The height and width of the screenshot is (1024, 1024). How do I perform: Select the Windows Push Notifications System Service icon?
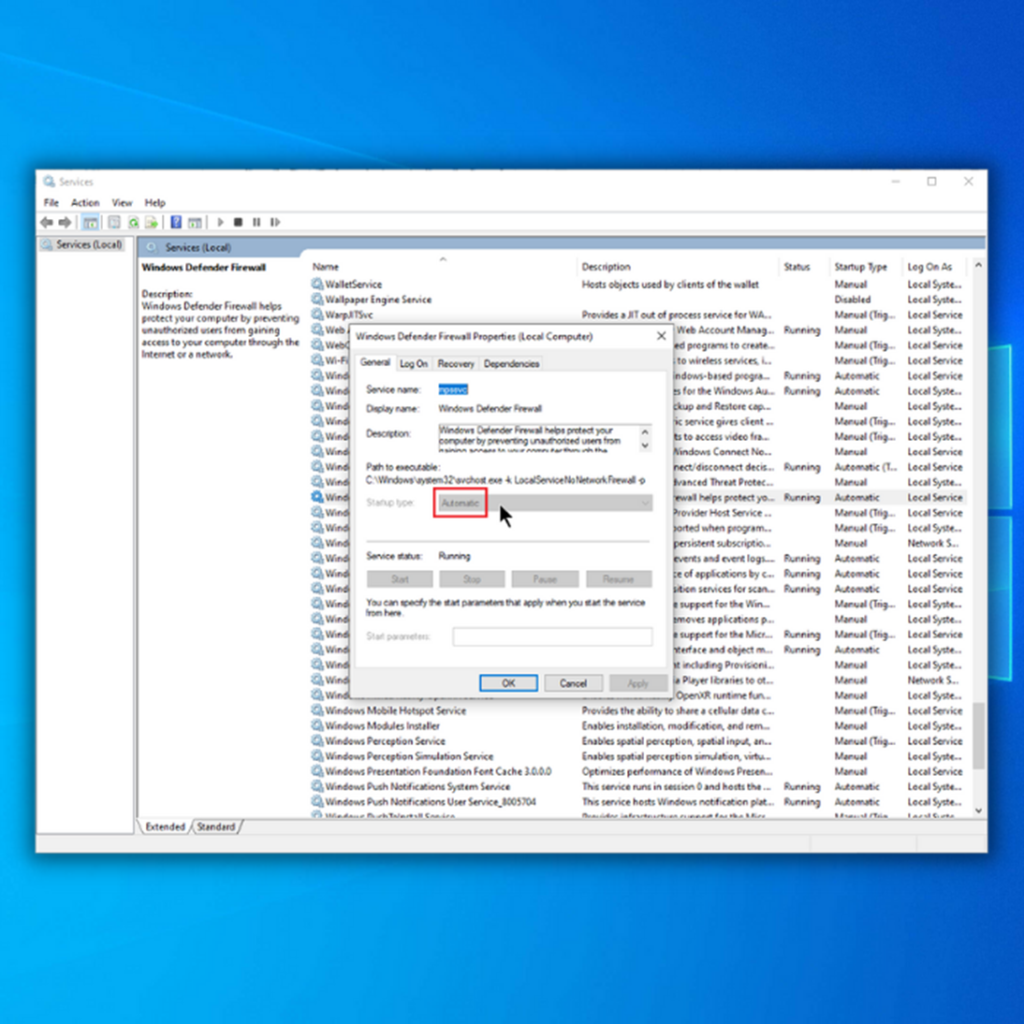pos(317,786)
